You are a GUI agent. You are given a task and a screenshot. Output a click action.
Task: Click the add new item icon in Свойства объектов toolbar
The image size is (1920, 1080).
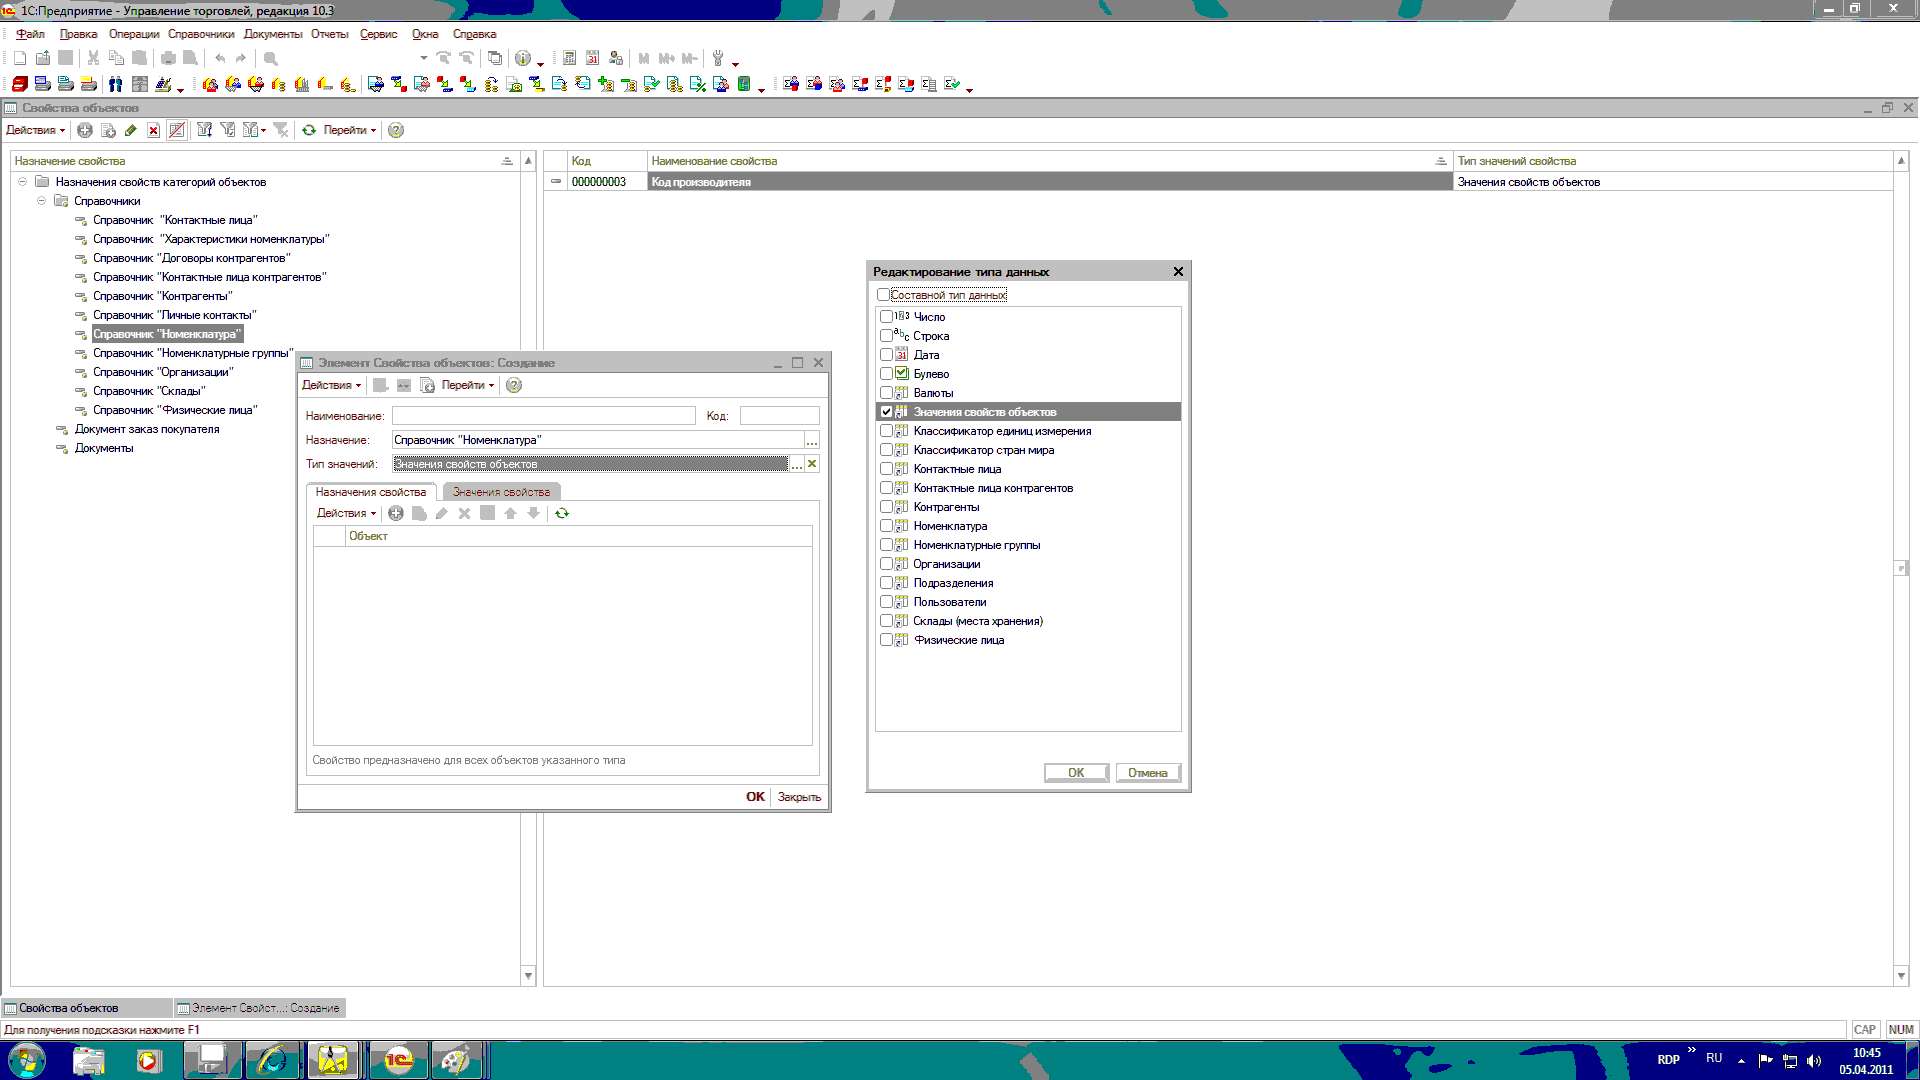tap(85, 130)
